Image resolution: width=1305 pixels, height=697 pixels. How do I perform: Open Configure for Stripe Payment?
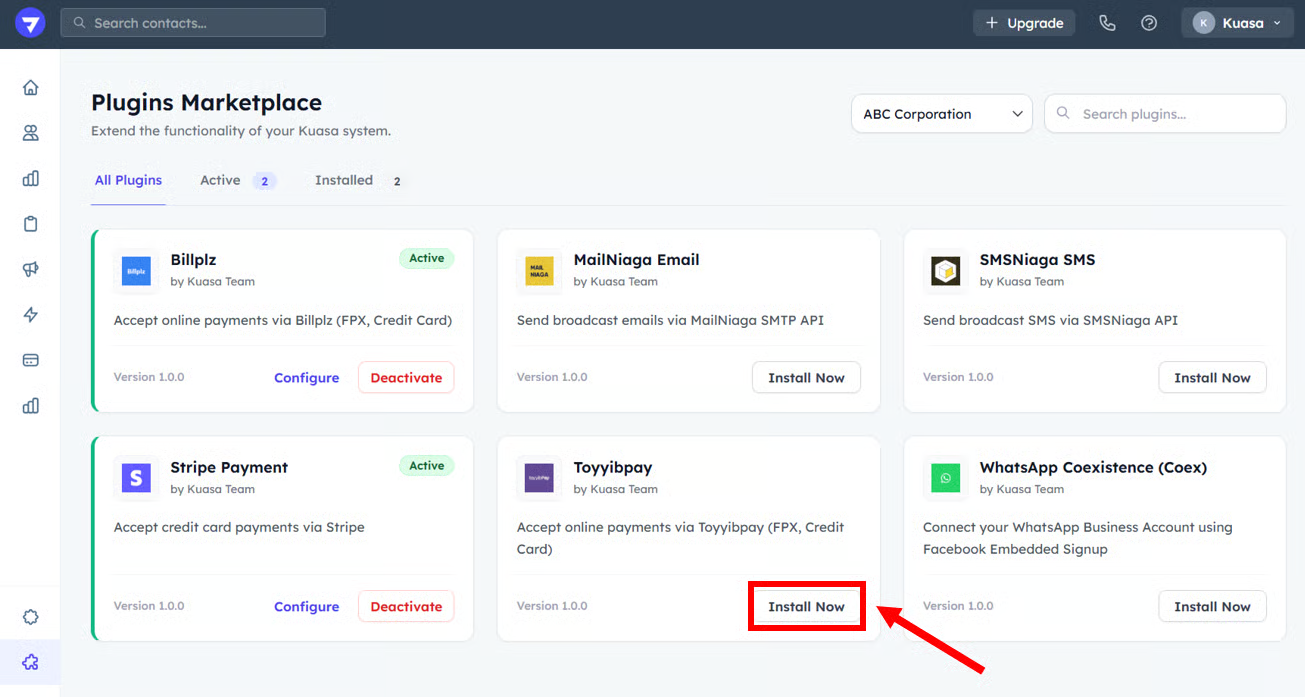tap(306, 606)
